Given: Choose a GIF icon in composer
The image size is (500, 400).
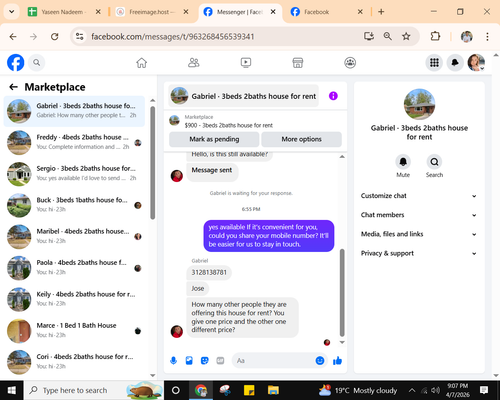Looking at the screenshot, I should click(x=220, y=360).
